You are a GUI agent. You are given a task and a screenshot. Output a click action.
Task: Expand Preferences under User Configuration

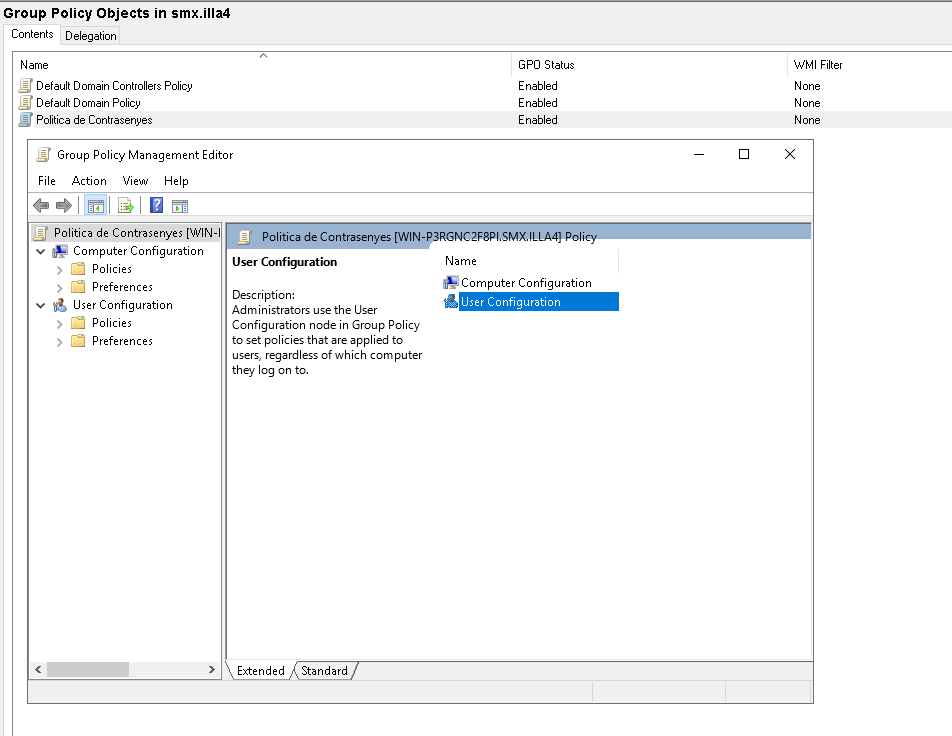[x=60, y=342]
